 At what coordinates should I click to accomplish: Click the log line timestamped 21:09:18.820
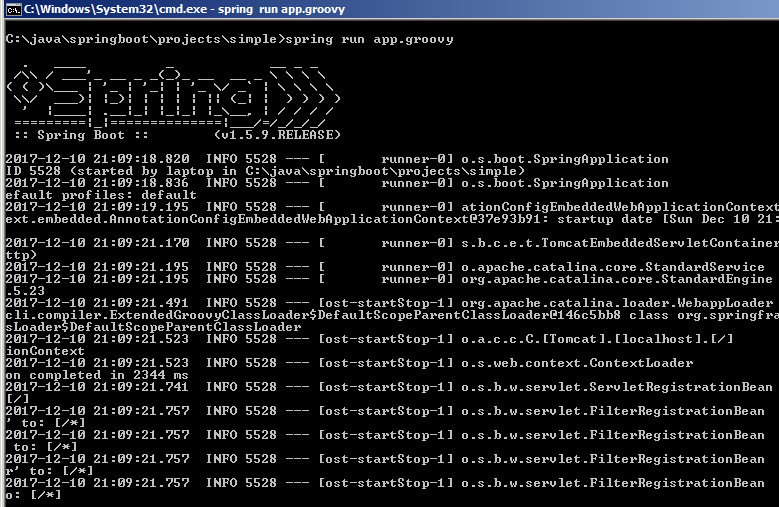337,159
